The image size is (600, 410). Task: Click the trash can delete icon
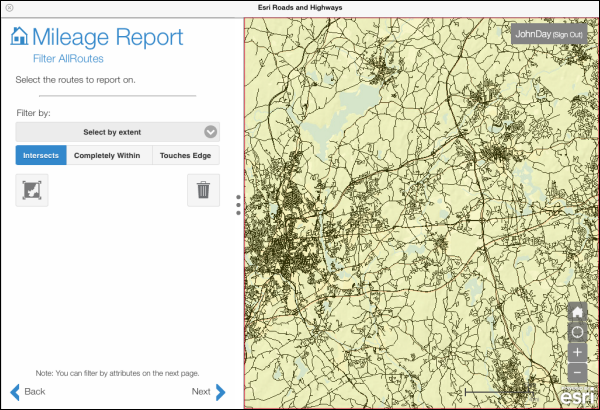tap(203, 189)
